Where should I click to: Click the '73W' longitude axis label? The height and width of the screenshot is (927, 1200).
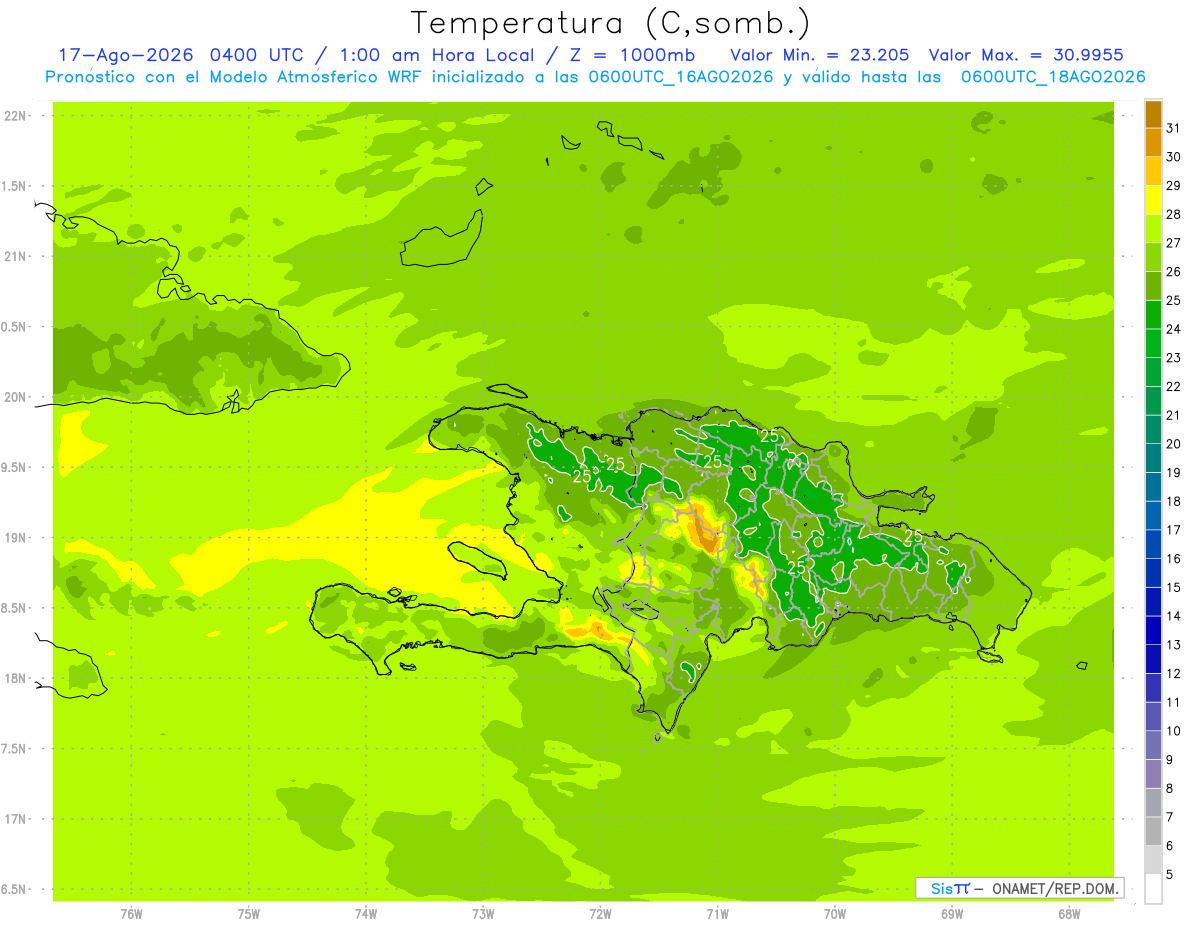click(x=483, y=913)
